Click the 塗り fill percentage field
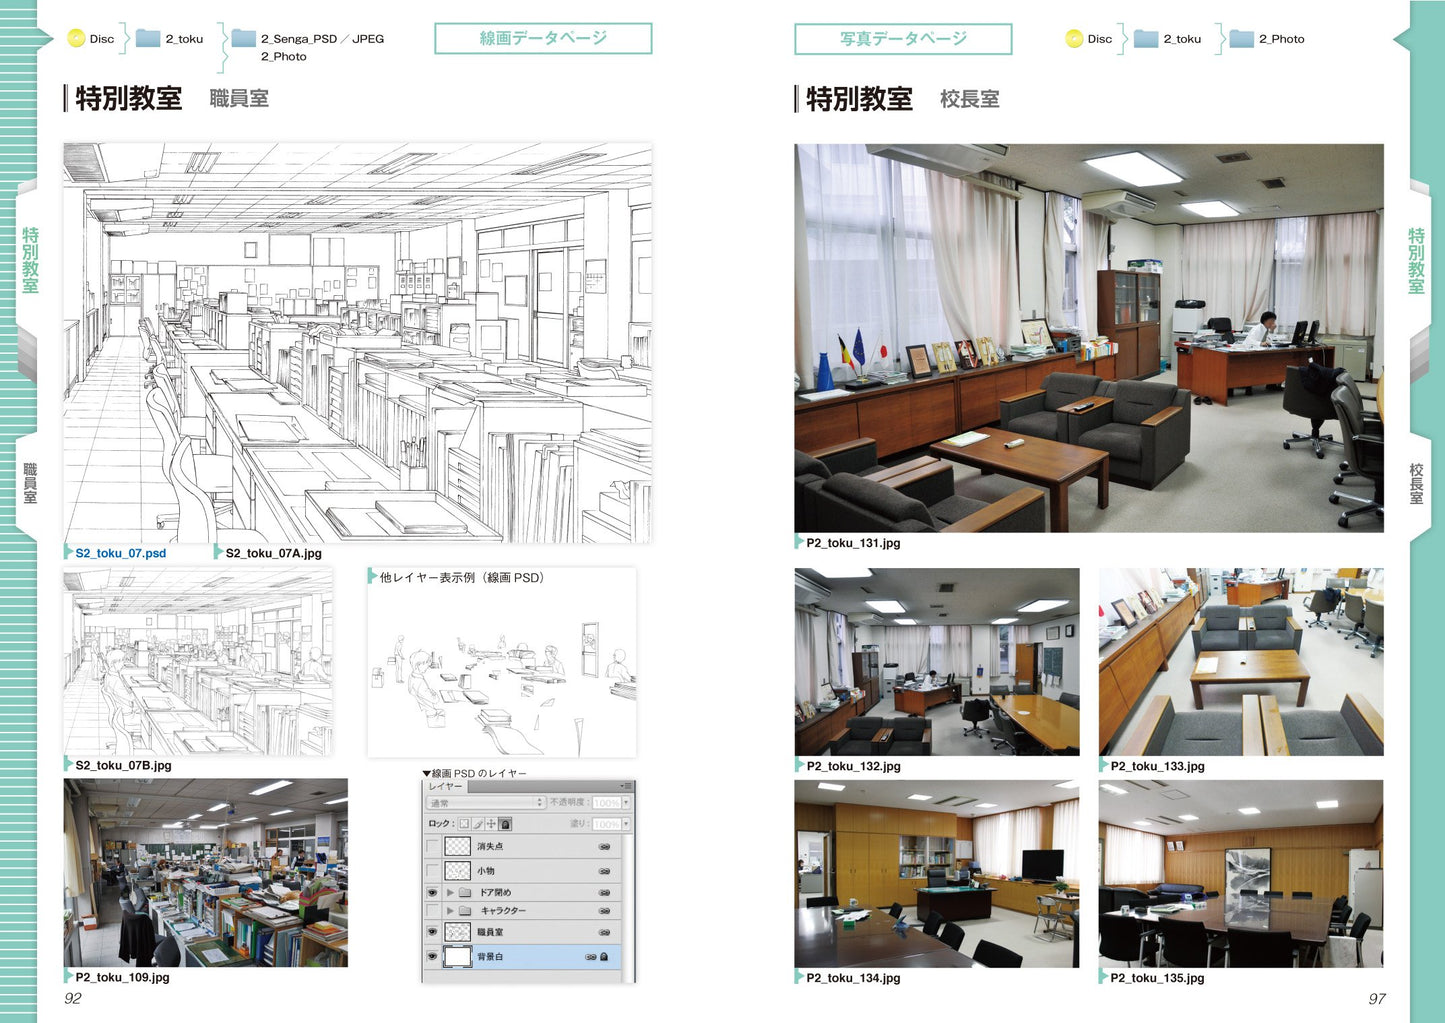 [x=606, y=824]
